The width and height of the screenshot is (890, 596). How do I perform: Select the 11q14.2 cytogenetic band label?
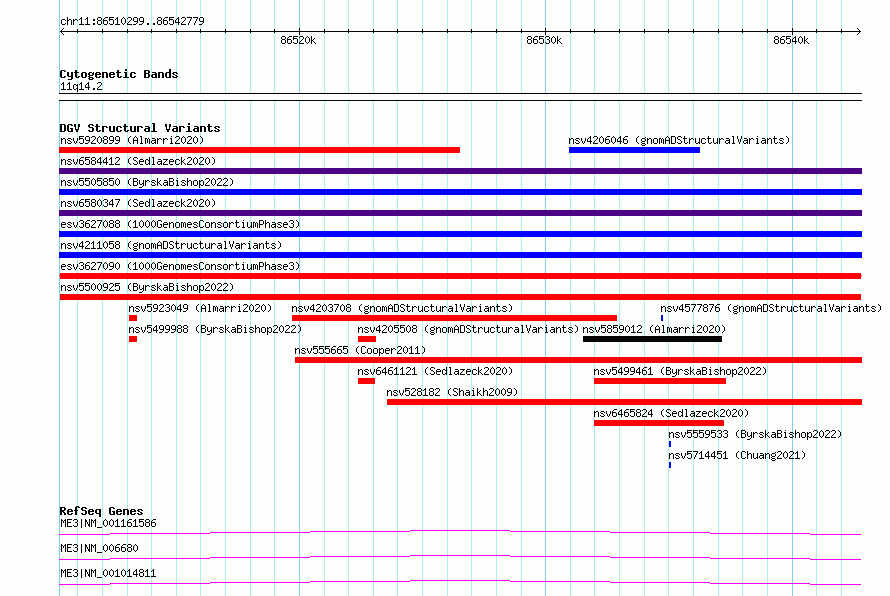pyautogui.click(x=81, y=86)
